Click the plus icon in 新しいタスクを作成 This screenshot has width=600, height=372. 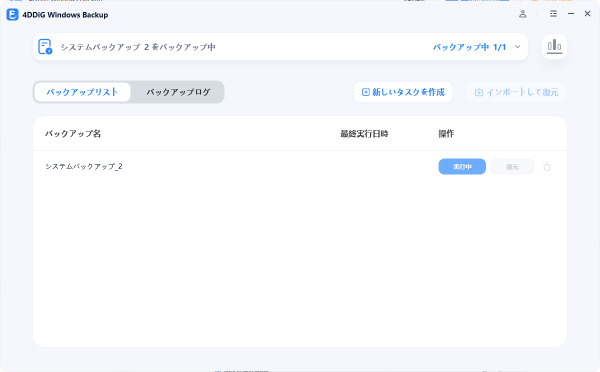tap(365, 92)
